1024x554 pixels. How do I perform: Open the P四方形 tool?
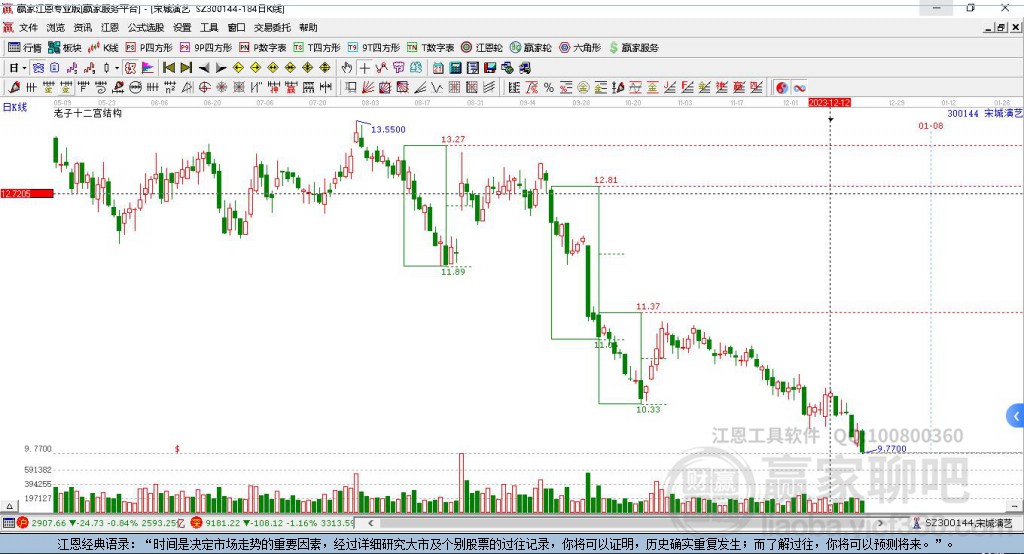(x=149, y=48)
